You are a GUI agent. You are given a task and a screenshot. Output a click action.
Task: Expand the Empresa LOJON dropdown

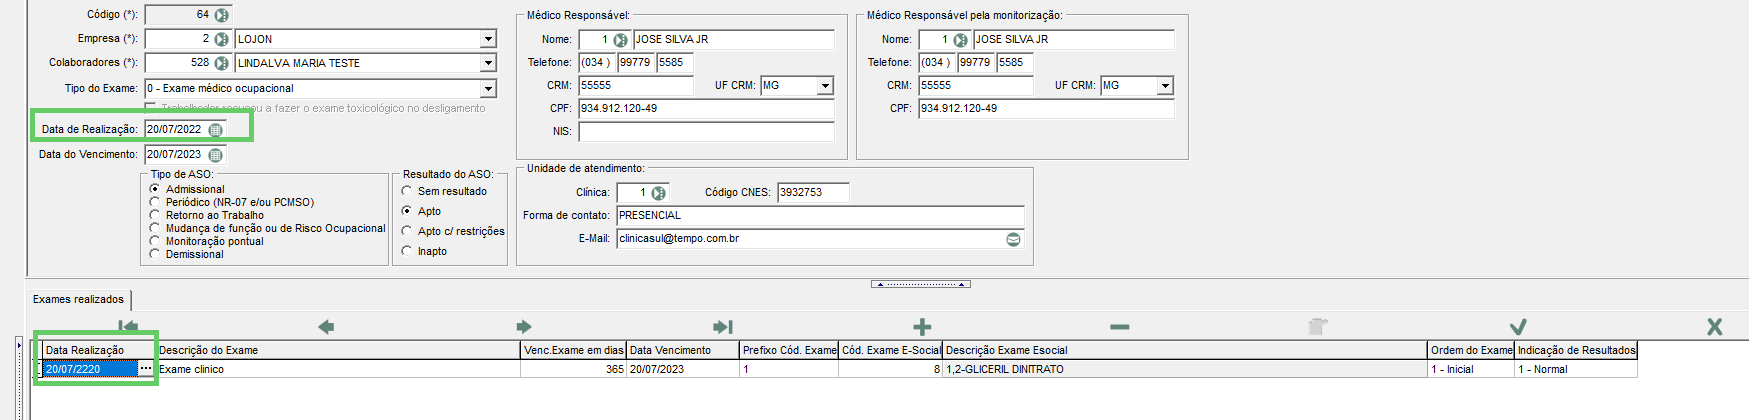click(488, 39)
